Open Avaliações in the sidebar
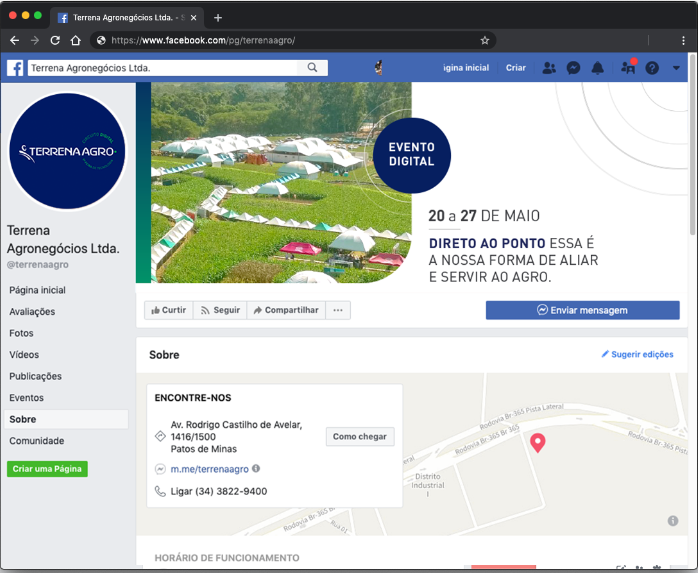698x573 pixels. pyautogui.click(x=32, y=312)
